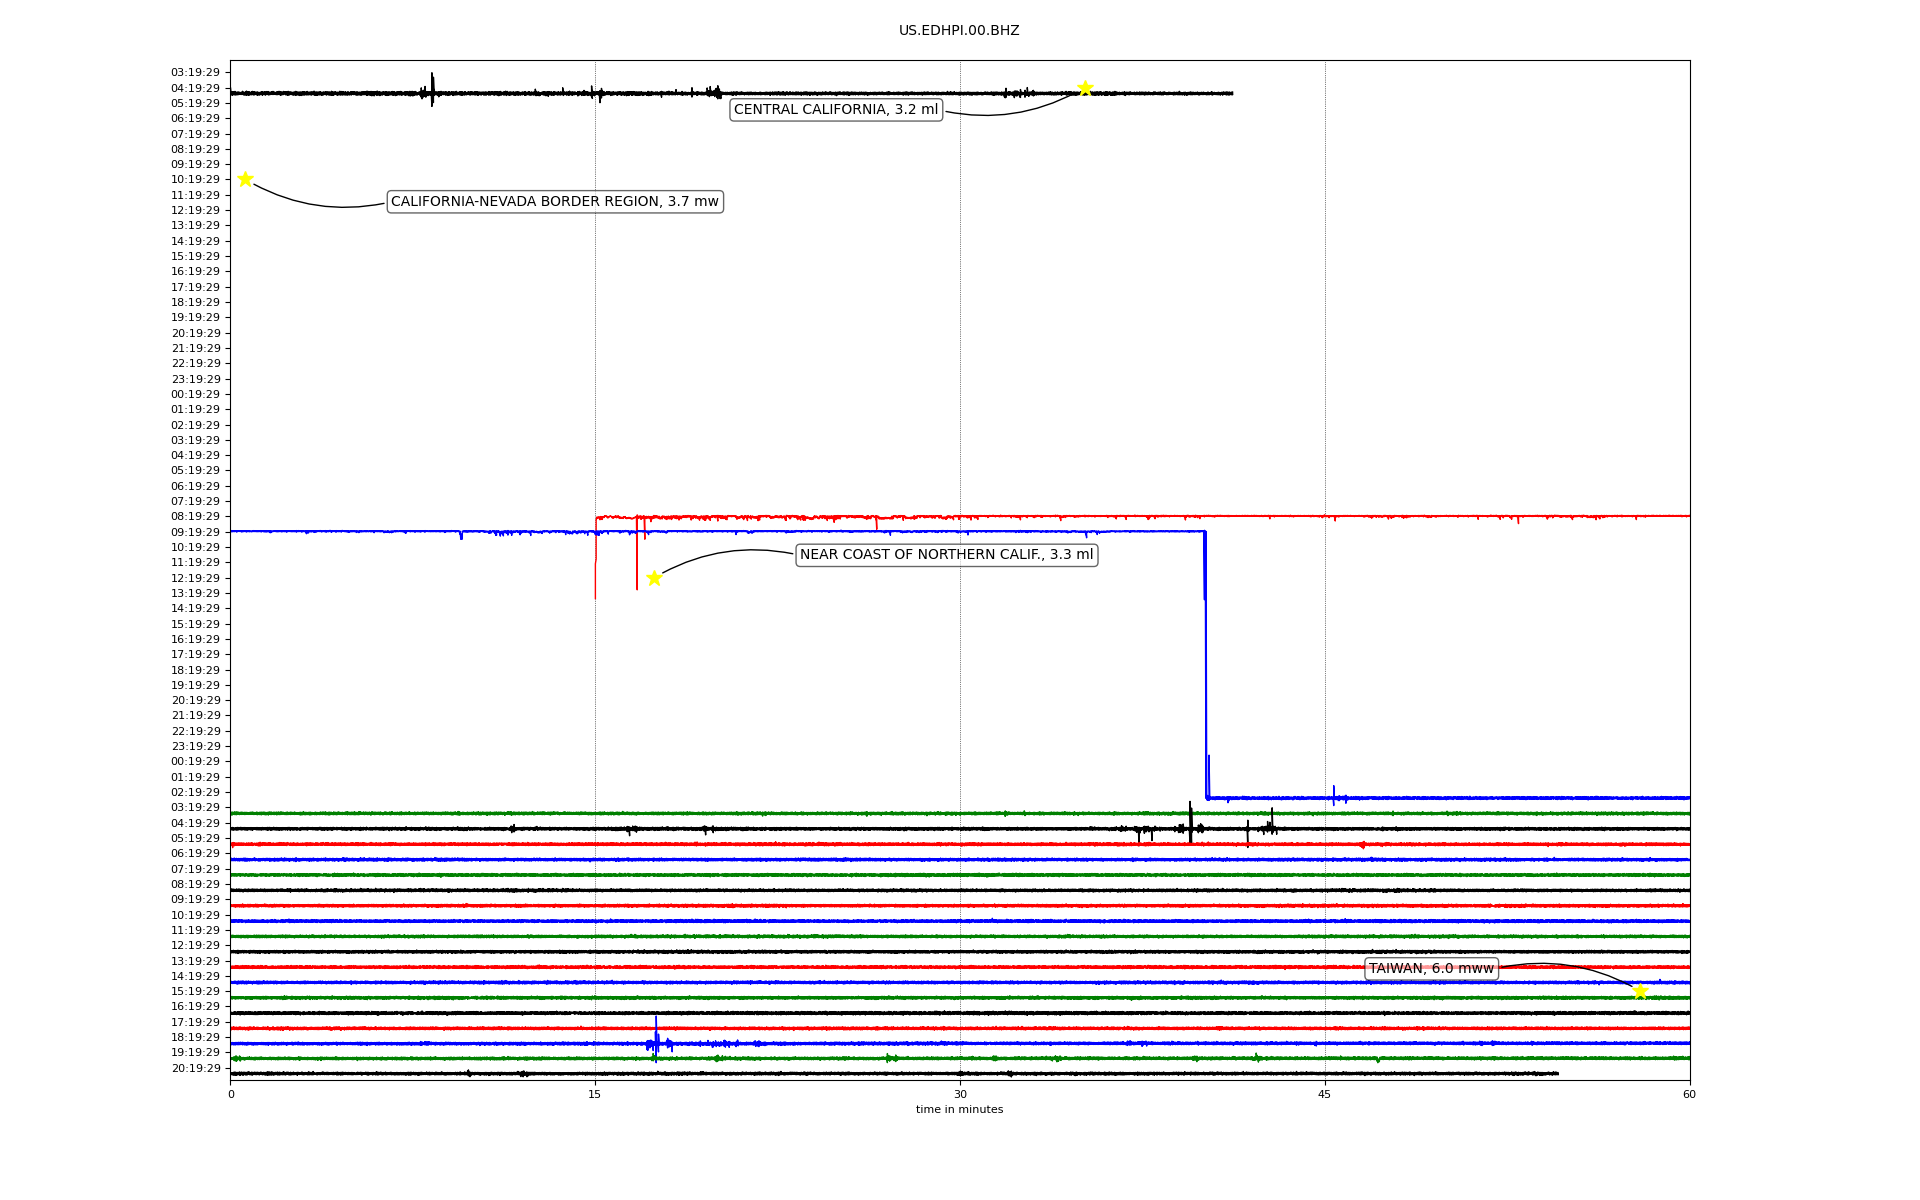Click the bottom 20:19:29 y-axis label
This screenshot has width=1920, height=1200.
click(x=195, y=1068)
